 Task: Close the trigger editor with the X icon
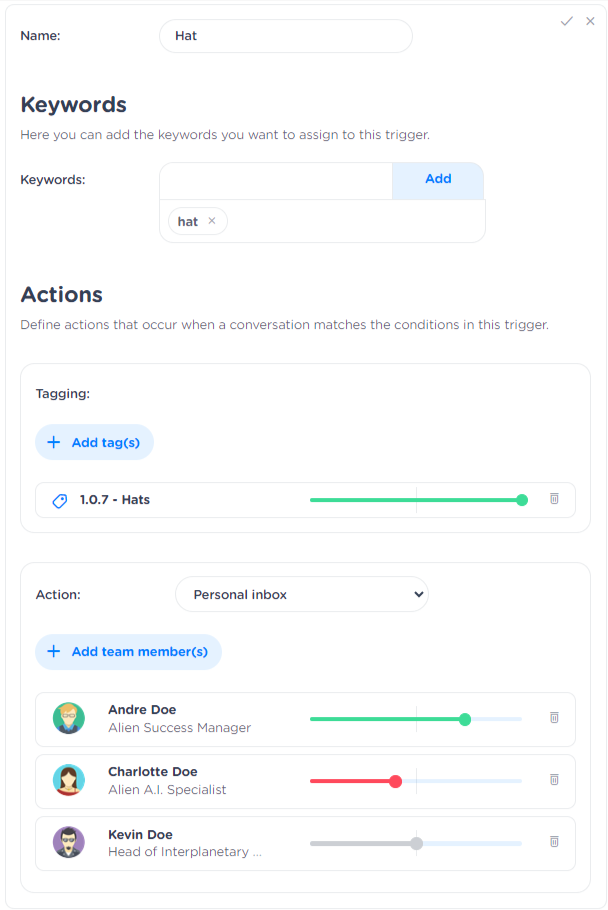point(590,21)
